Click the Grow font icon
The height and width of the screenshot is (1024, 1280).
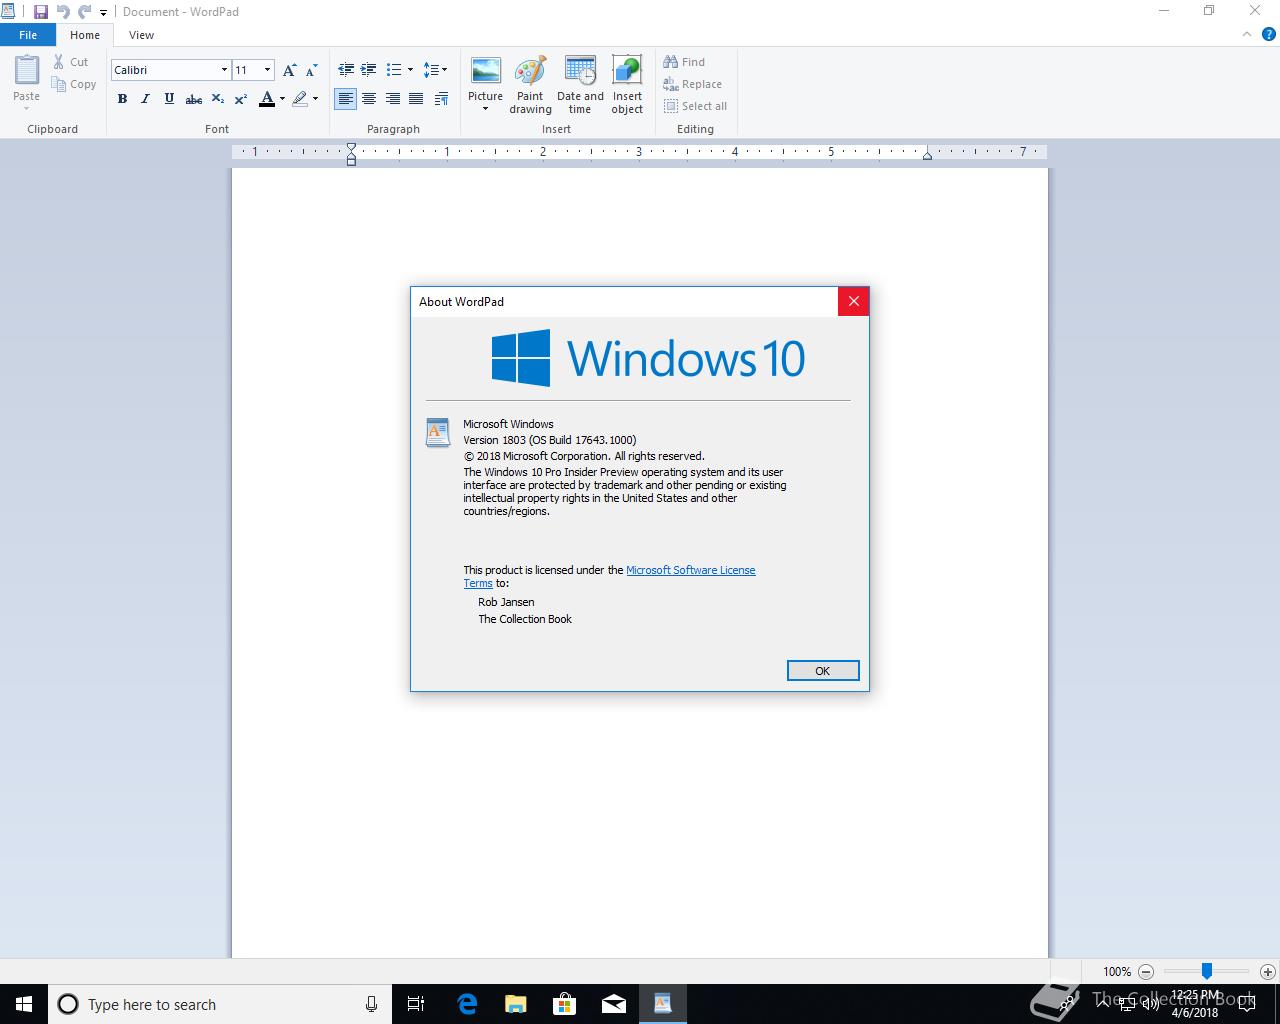(x=289, y=70)
